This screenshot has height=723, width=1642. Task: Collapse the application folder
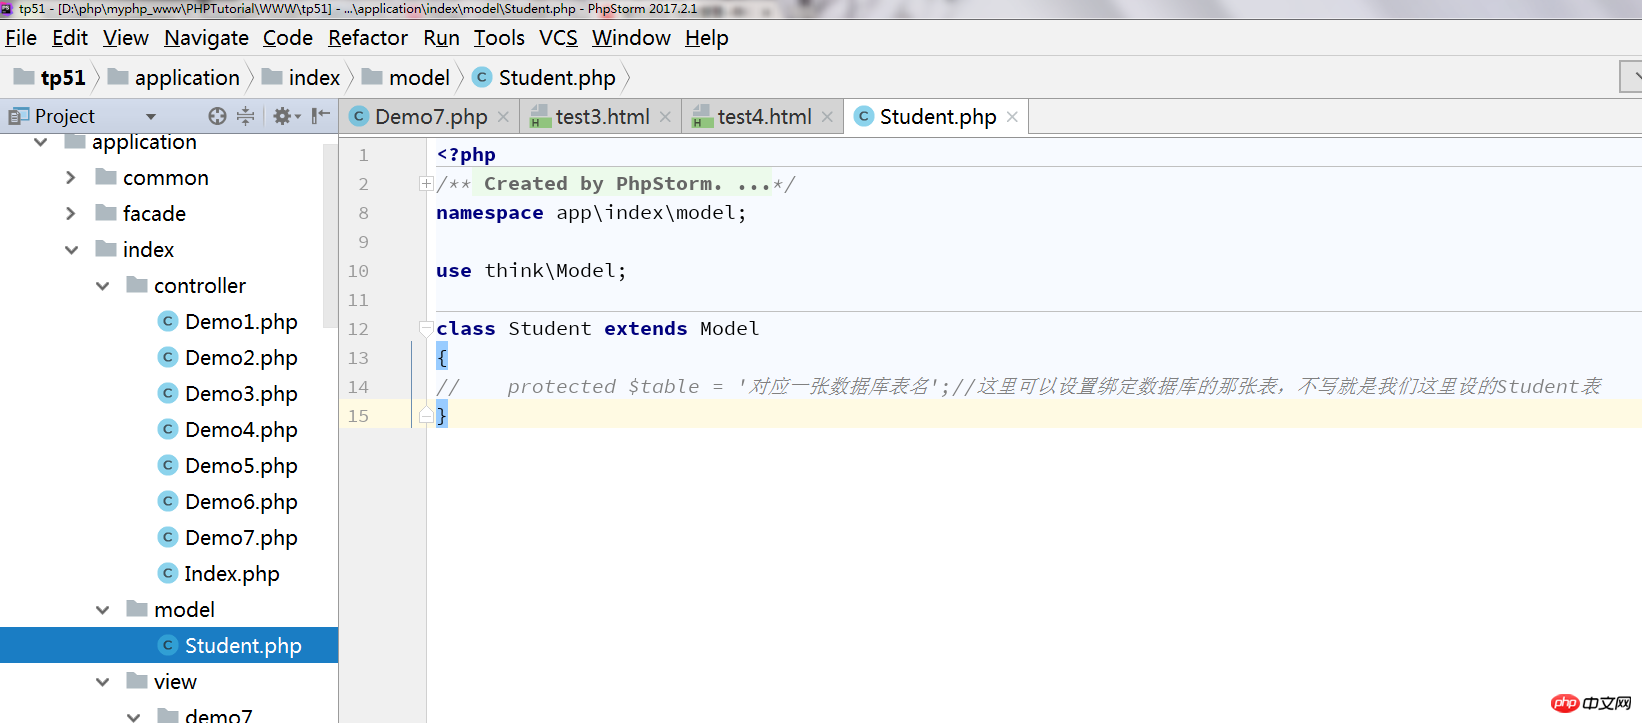point(41,142)
